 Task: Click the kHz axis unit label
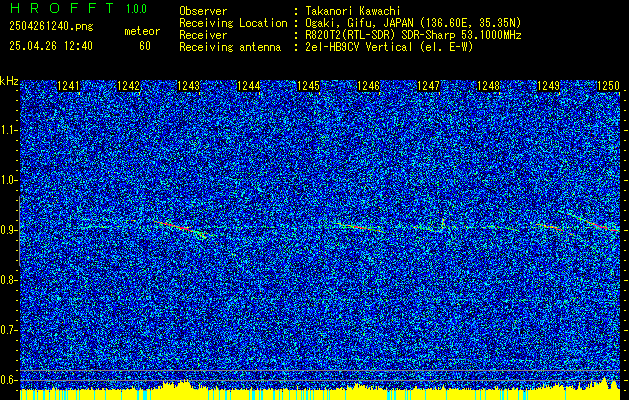point(9,81)
